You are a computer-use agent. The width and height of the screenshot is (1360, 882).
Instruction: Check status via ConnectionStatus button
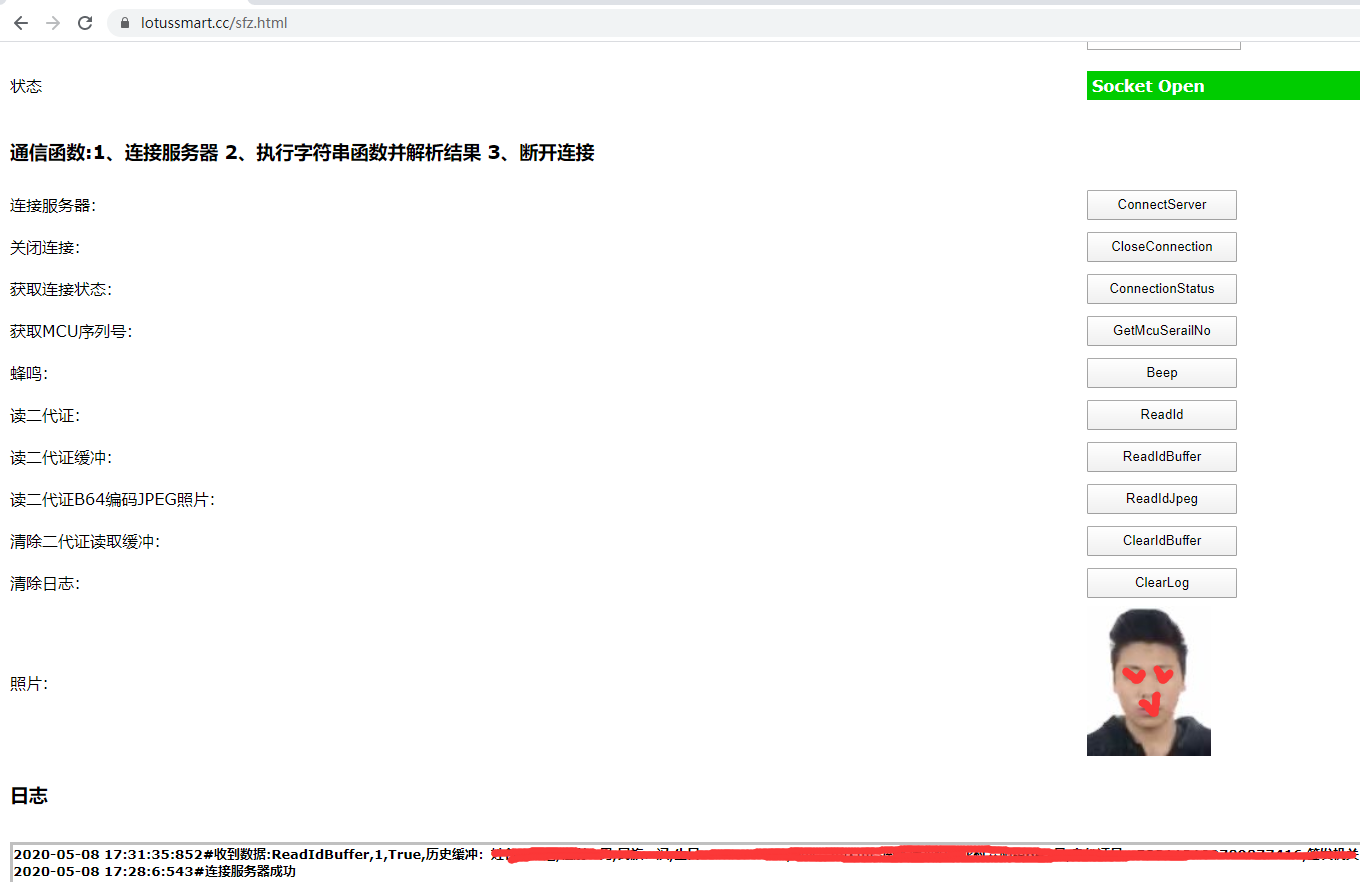1161,289
